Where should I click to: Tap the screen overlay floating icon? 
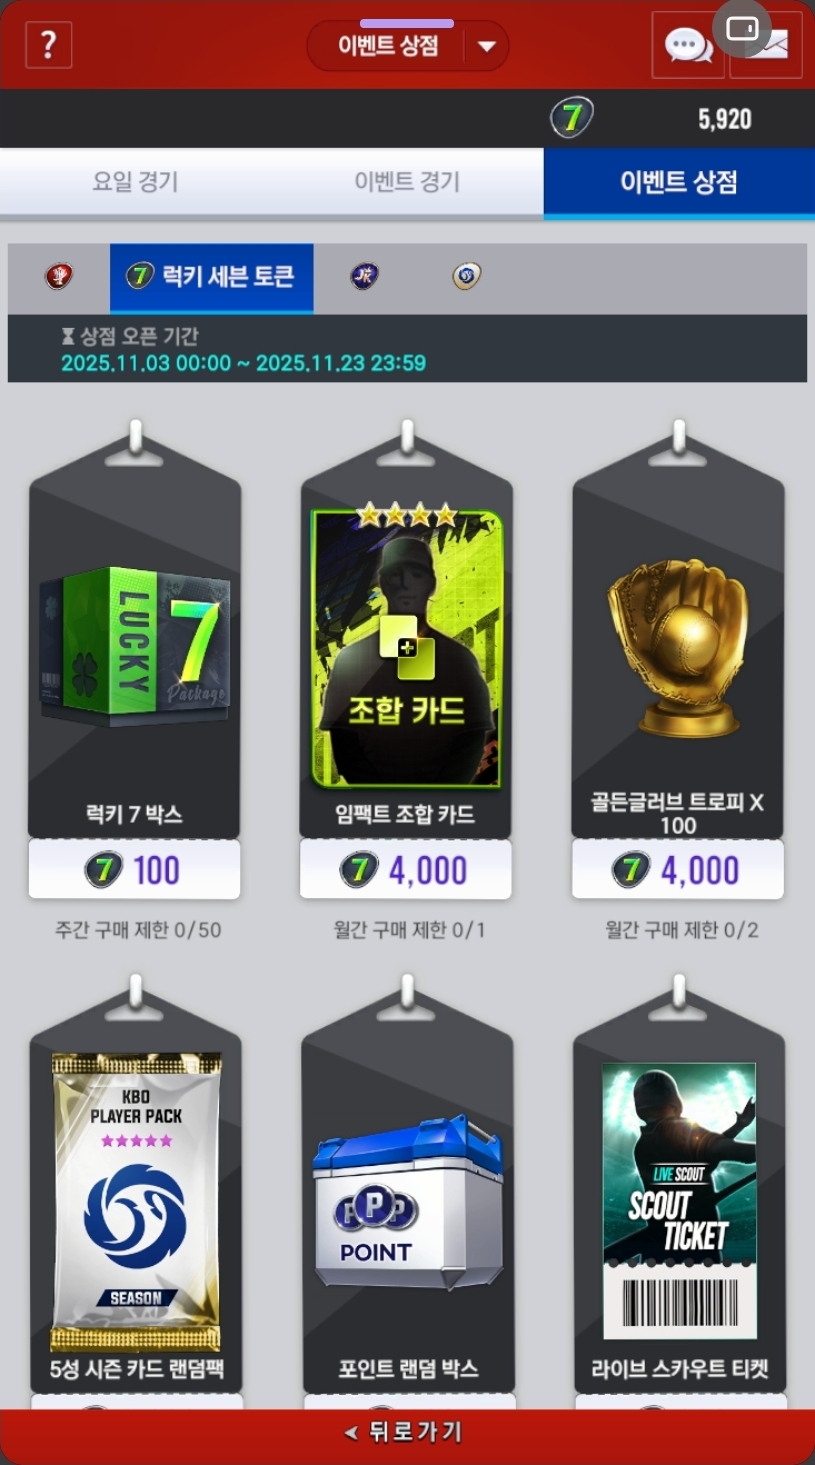pos(742,28)
